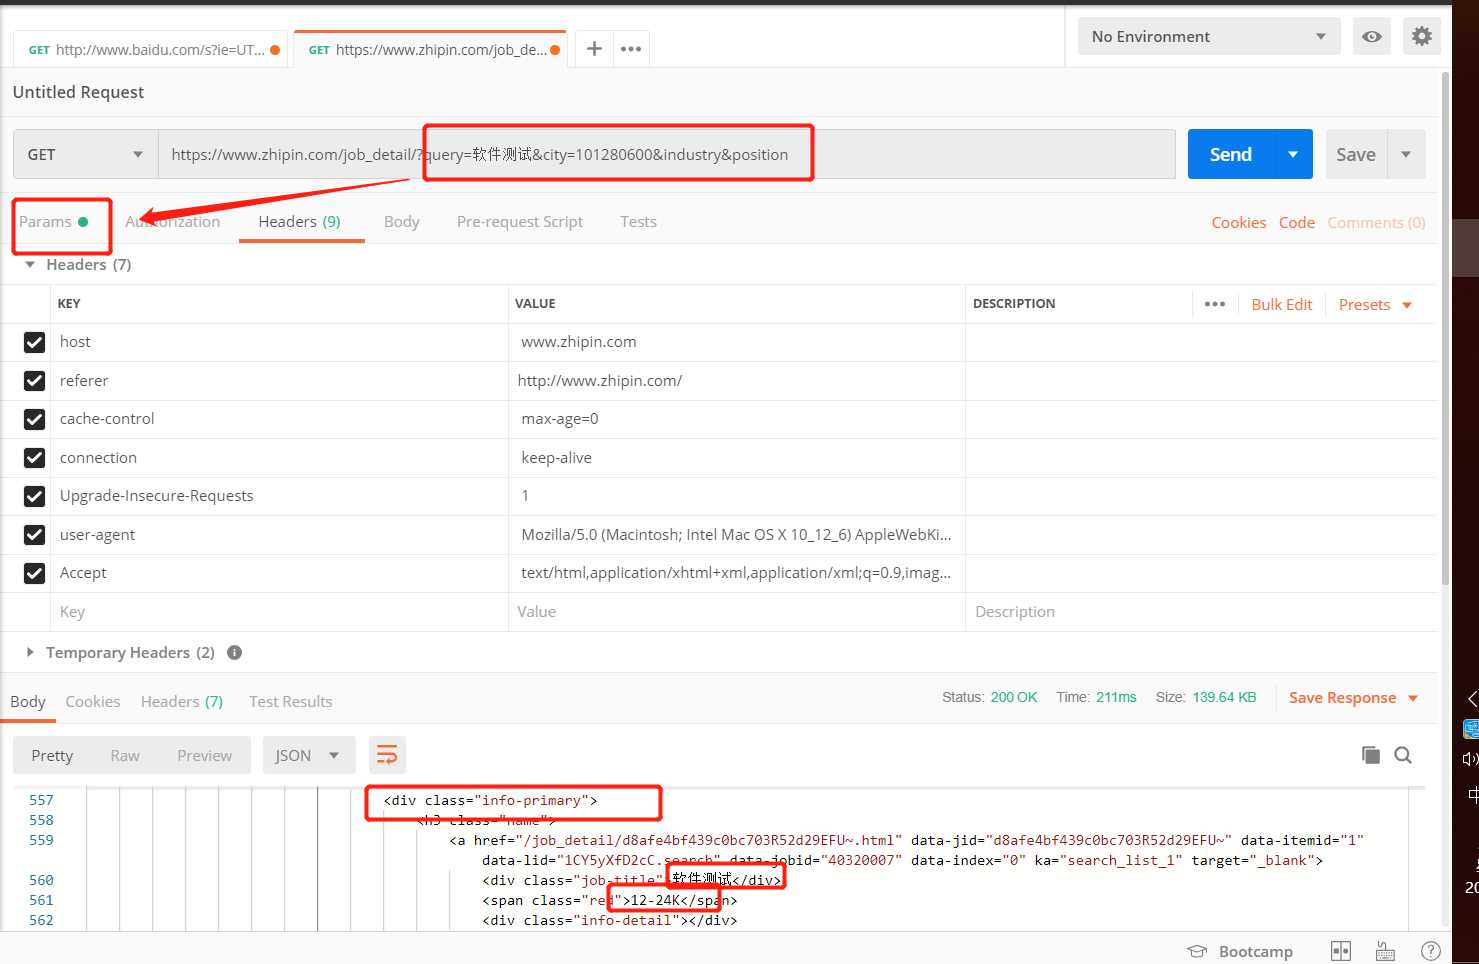Screen dimensions: 1479x964
Task: Uncheck the host header checkbox
Action: pos(34,342)
